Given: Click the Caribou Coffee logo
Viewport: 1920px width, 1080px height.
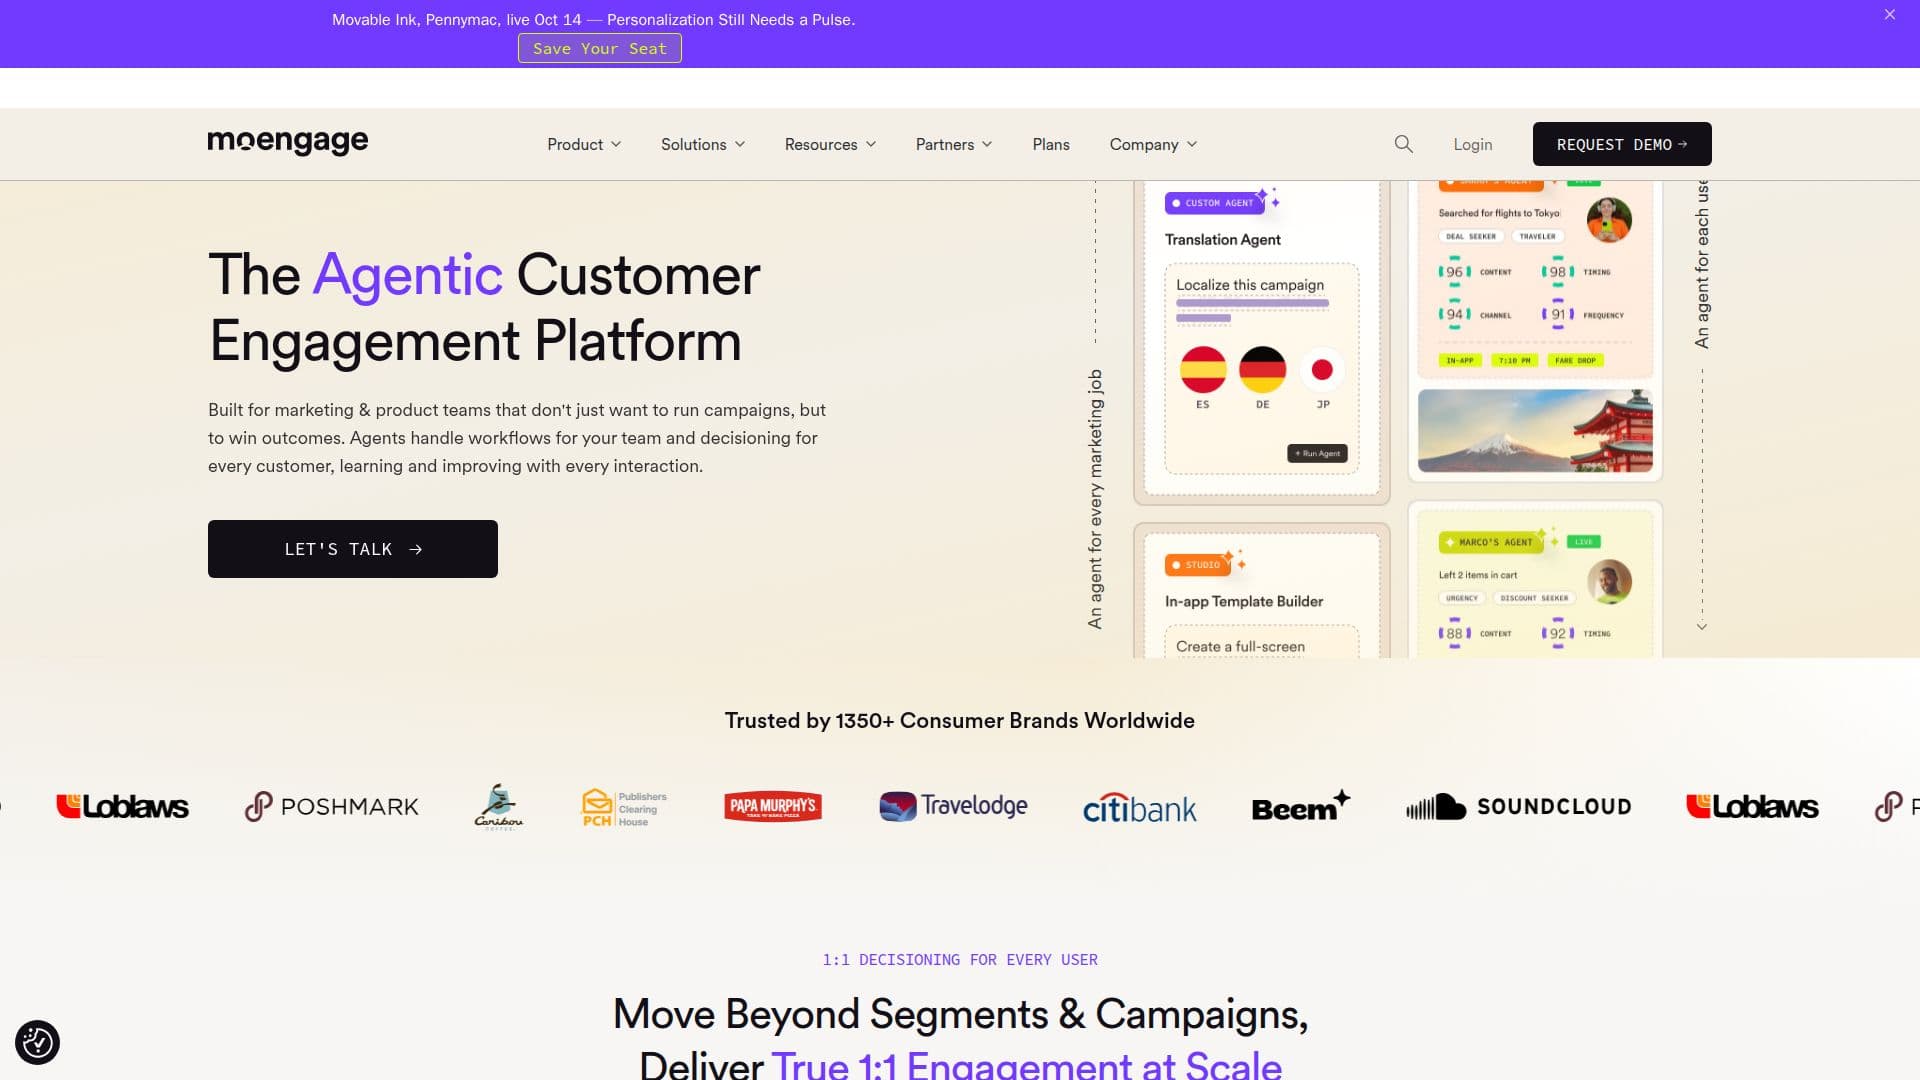Looking at the screenshot, I should [498, 806].
